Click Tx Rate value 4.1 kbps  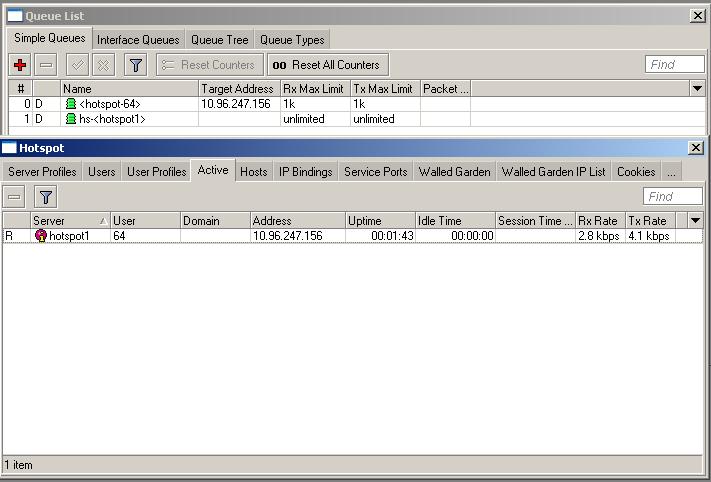(x=649, y=236)
